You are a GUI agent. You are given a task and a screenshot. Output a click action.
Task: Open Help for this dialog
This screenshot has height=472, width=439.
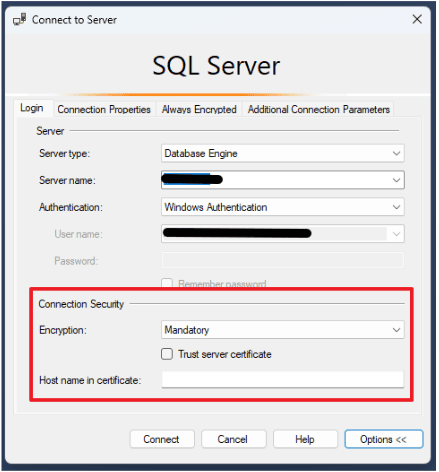(305, 439)
